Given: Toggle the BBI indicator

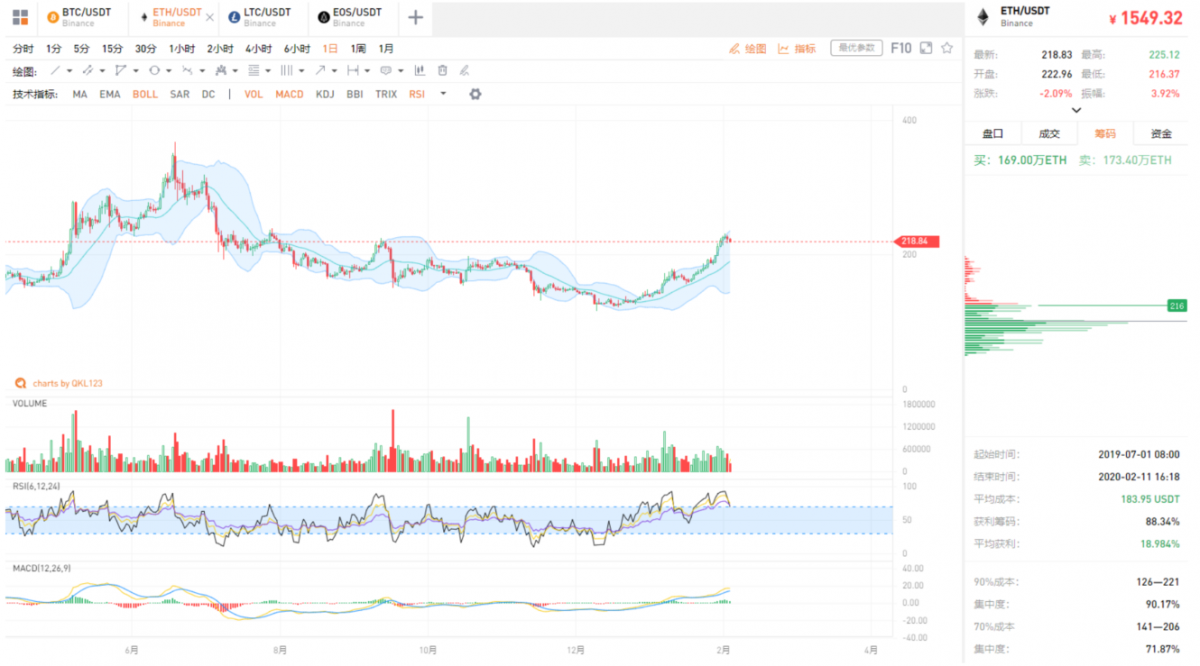Looking at the screenshot, I should click(355, 94).
